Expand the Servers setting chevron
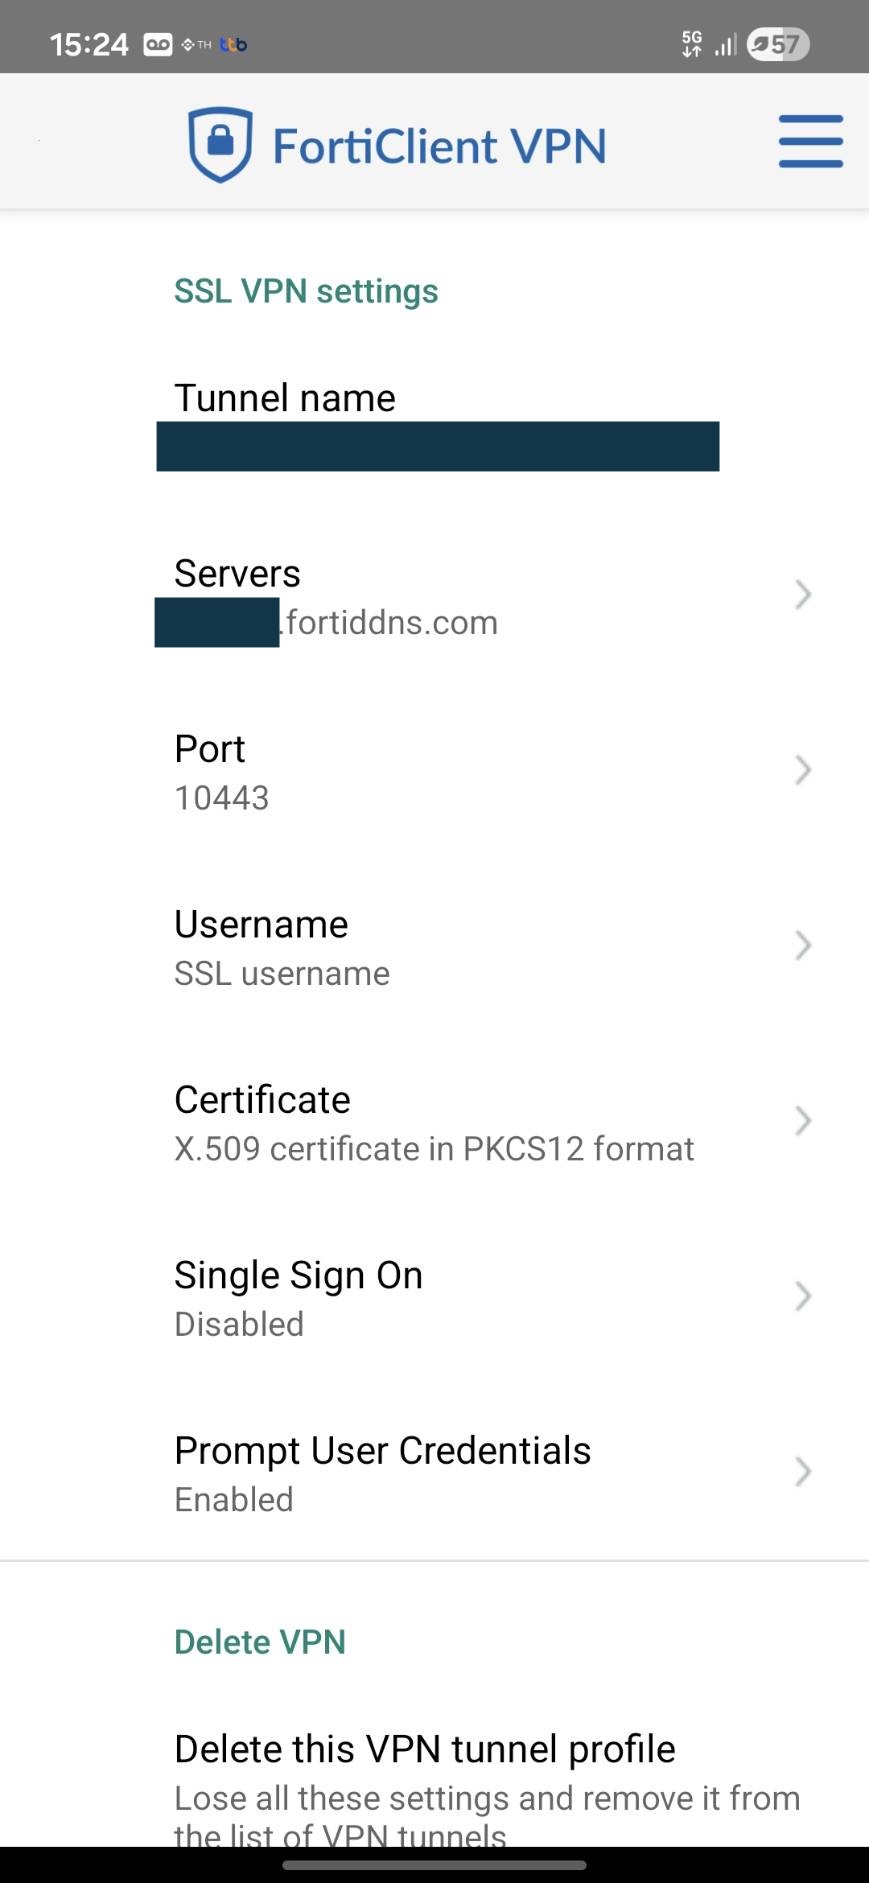The width and height of the screenshot is (869, 1883). click(x=802, y=595)
